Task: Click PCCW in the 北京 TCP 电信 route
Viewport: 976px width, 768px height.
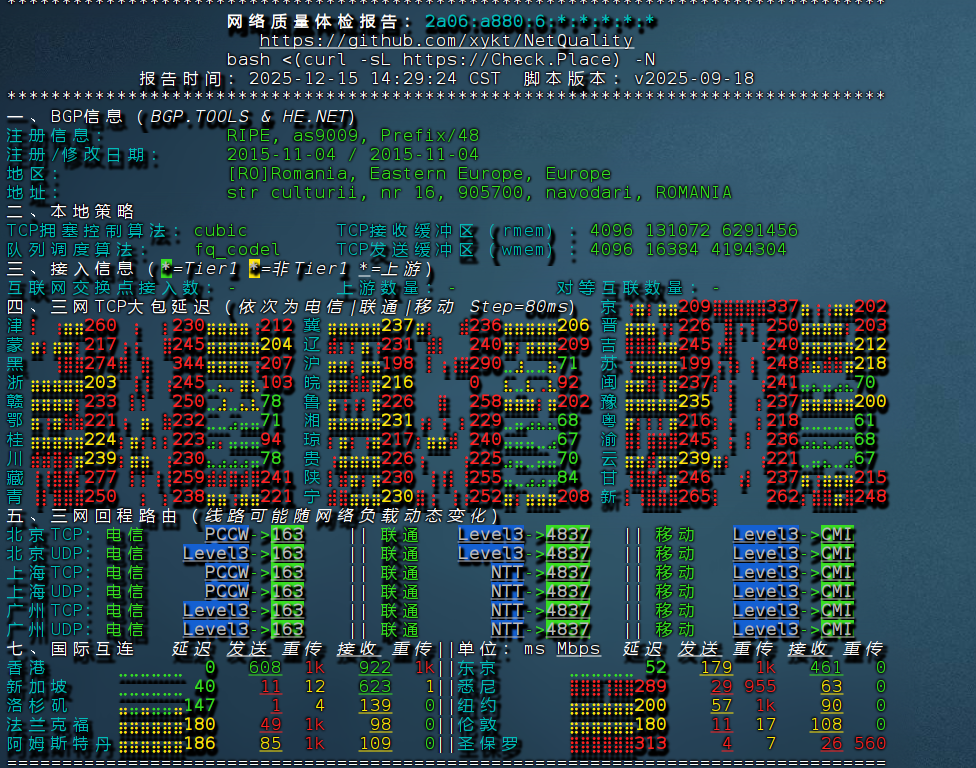Action: click(x=226, y=535)
